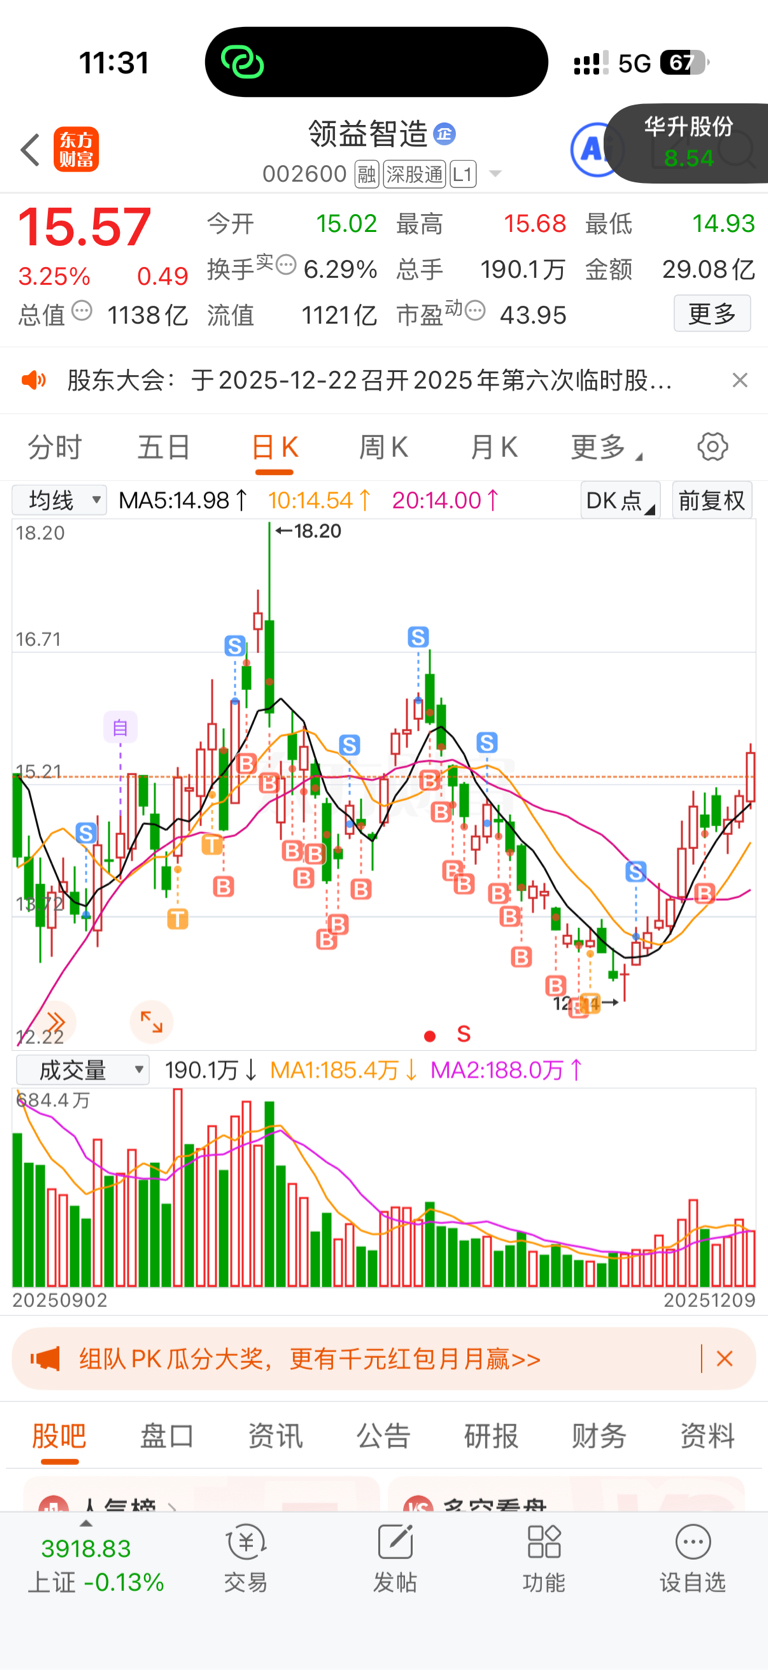Open the 成交量 indicator dropdown
Image resolution: width=768 pixels, height=1670 pixels.
pyautogui.click(x=82, y=1070)
